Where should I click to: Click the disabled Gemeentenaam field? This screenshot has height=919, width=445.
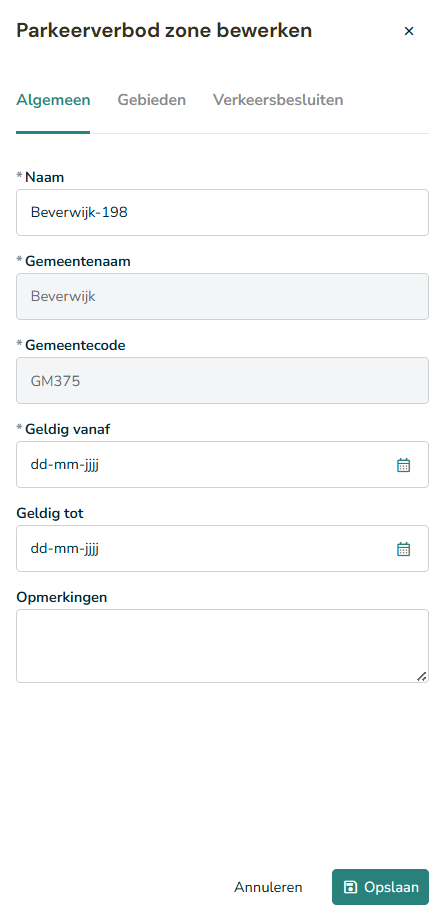[222, 297]
